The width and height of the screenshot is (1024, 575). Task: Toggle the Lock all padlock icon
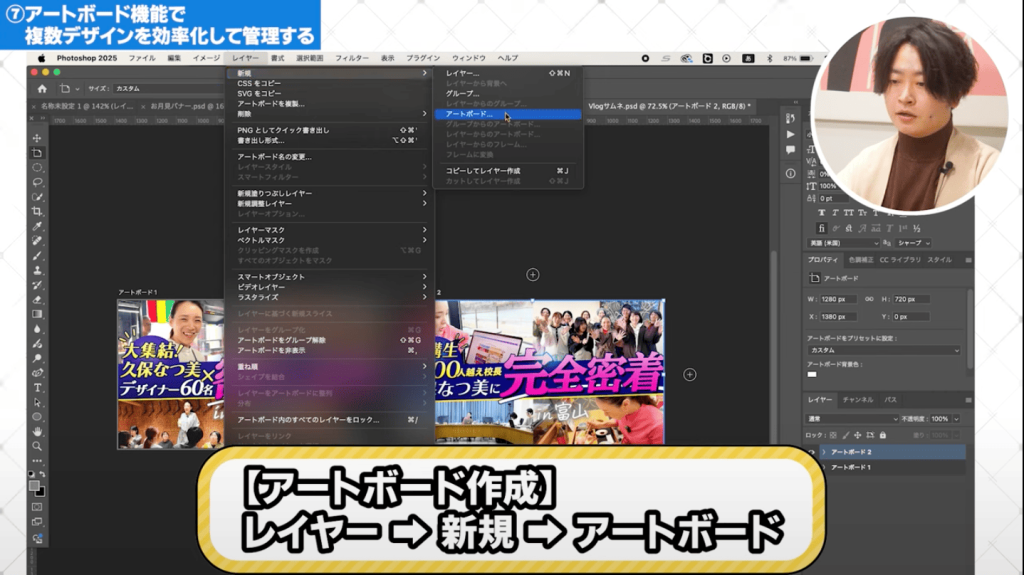(882, 435)
